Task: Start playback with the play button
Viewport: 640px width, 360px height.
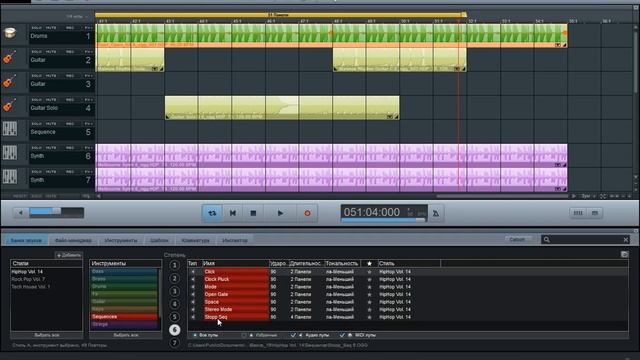Action: pos(280,213)
